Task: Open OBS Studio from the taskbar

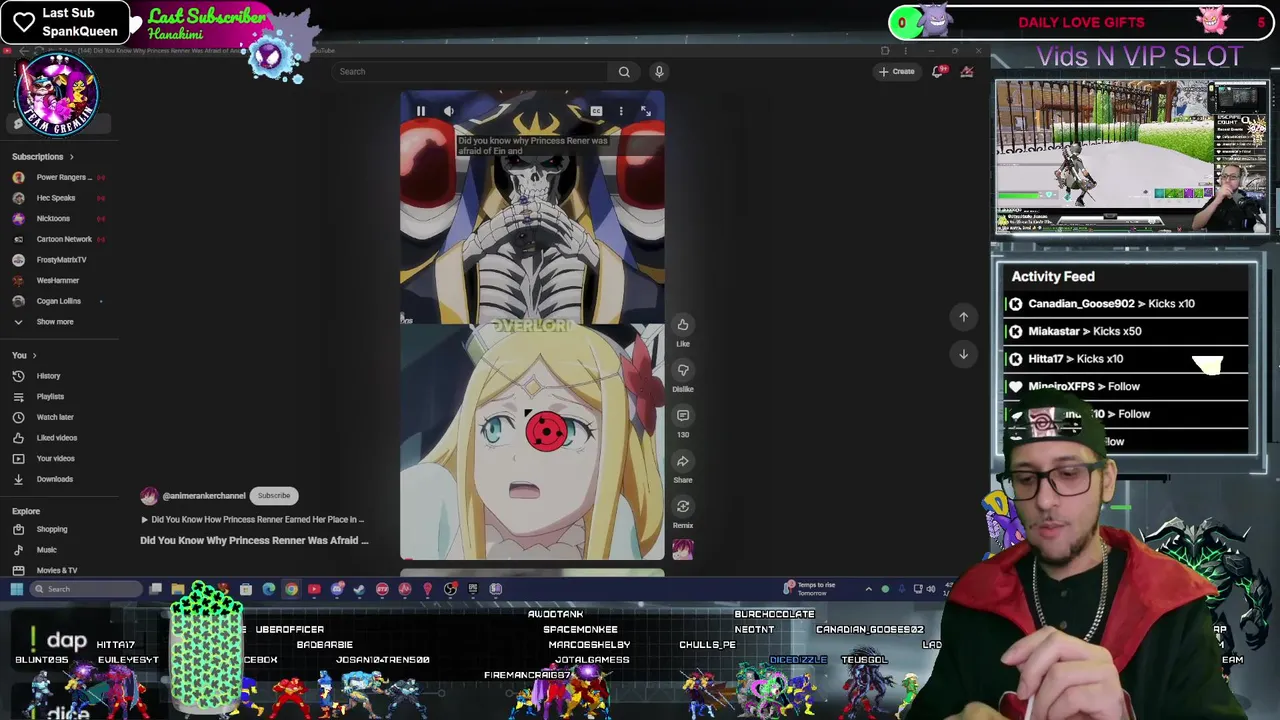Action: tap(450, 589)
